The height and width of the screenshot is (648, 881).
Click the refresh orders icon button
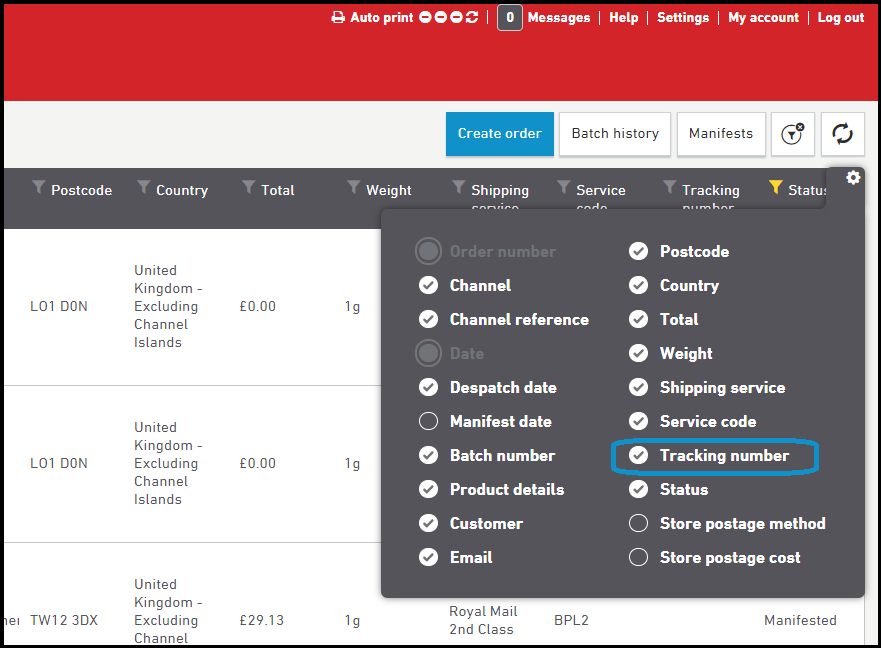[842, 134]
